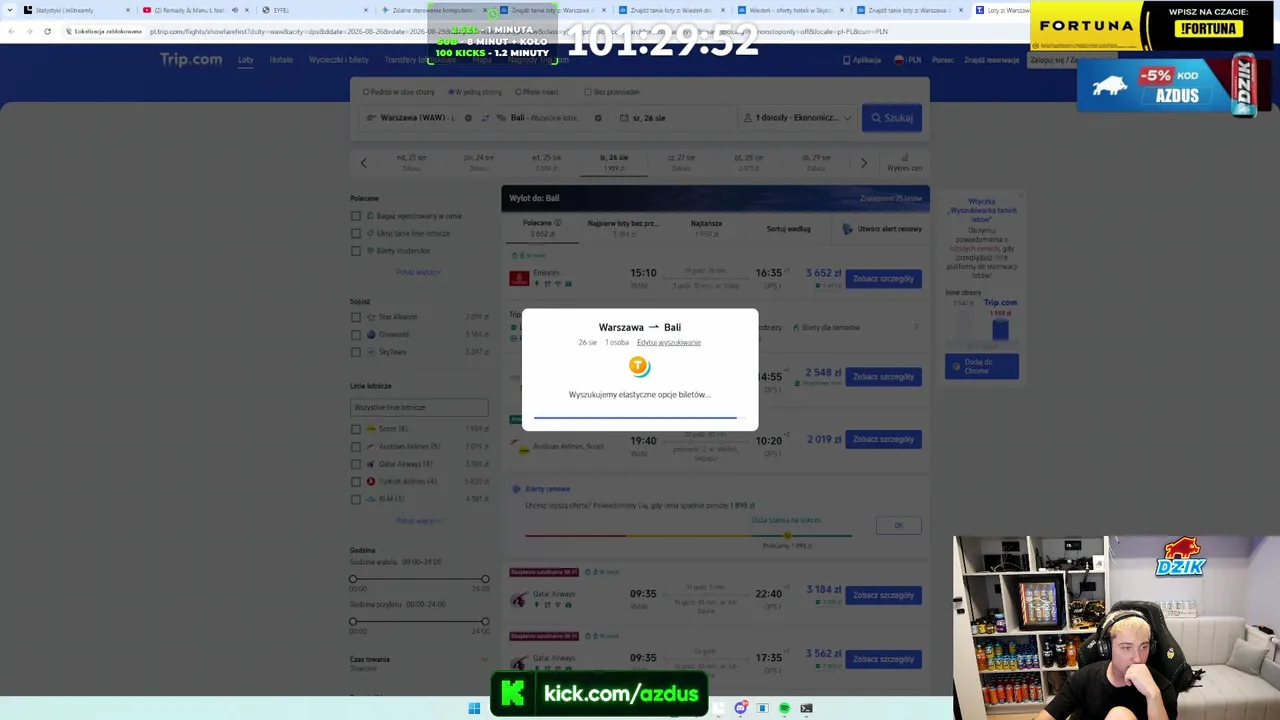This screenshot has height=720, width=1280.
Task: Enable Bagaż rejestrowany w cenie filter
Action: pos(355,216)
